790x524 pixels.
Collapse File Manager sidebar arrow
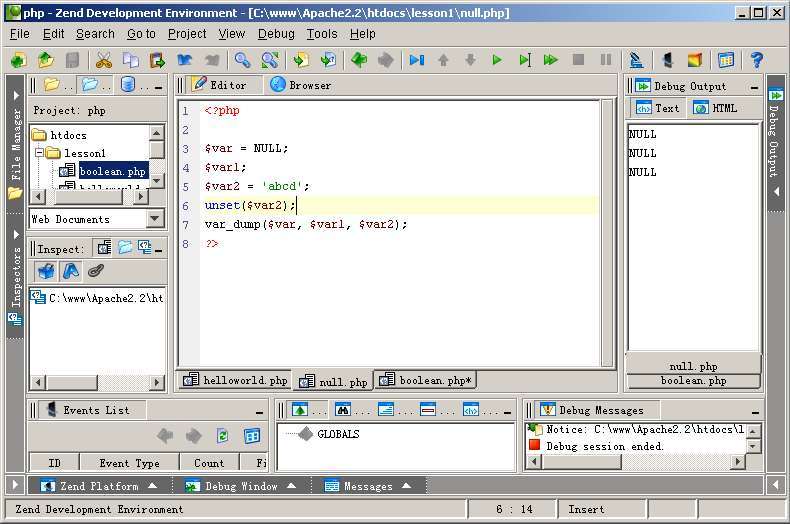point(16,95)
